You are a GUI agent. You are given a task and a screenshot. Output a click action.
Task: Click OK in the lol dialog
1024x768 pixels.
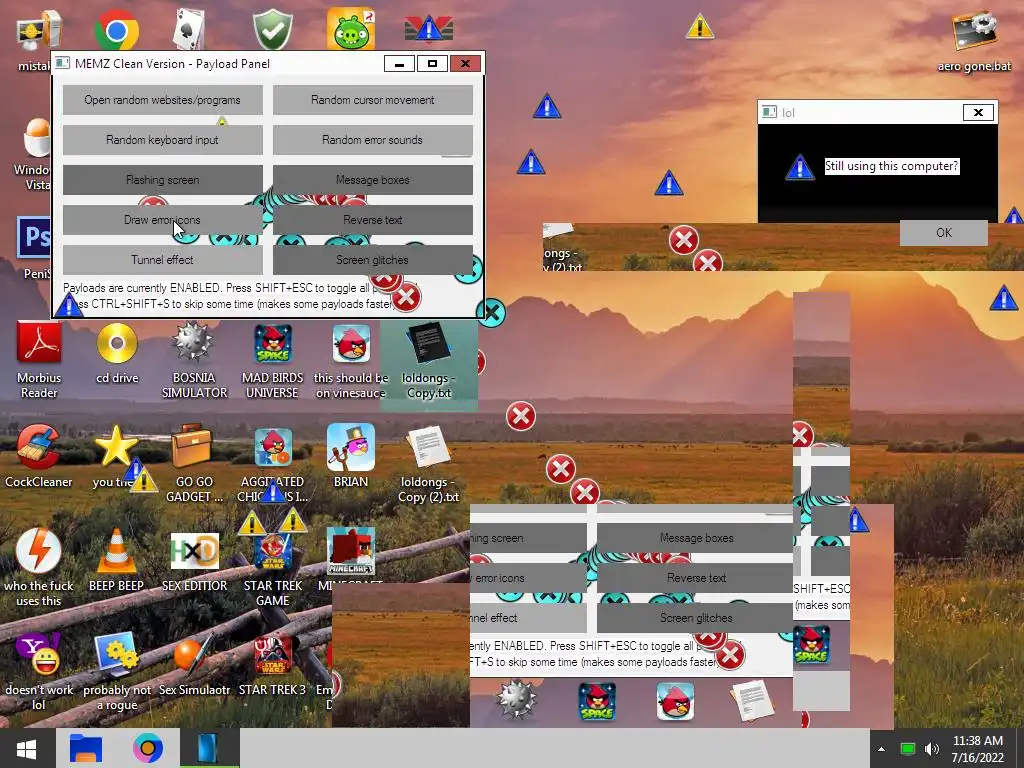click(944, 232)
